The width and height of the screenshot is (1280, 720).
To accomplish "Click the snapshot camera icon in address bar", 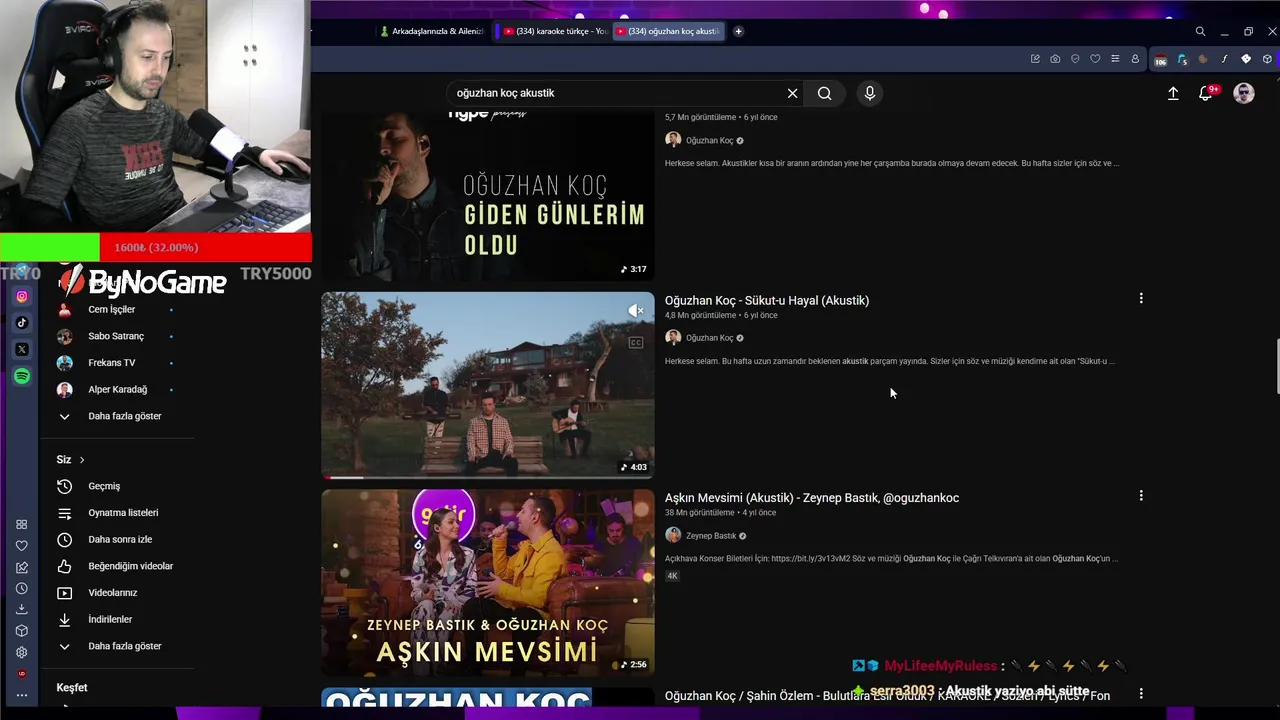I will pyautogui.click(x=1055, y=59).
